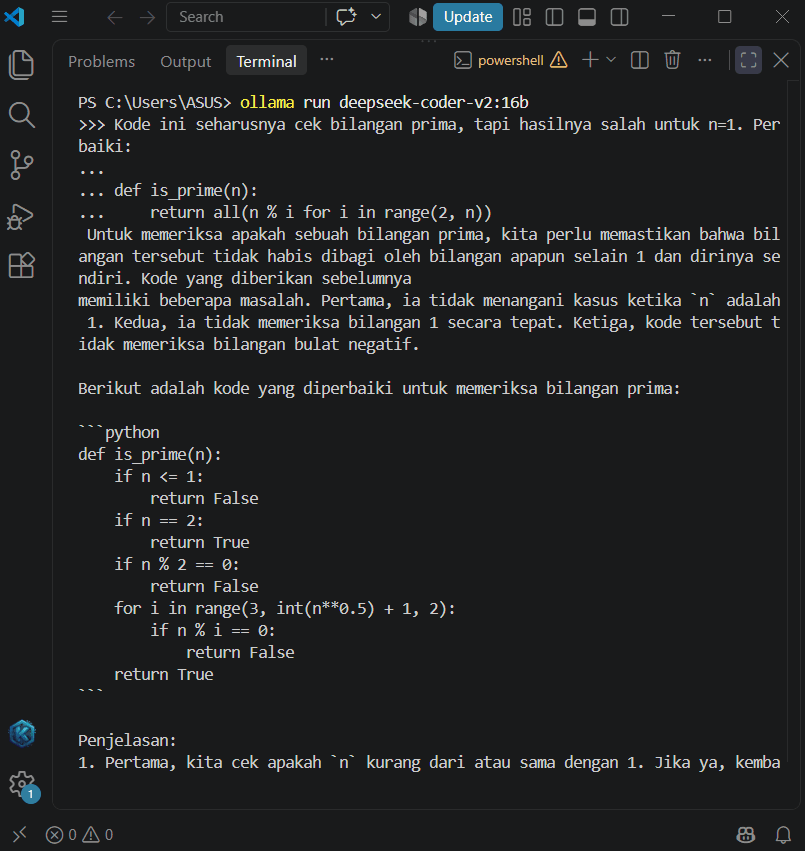Screen dimensions: 805x851
Task: Close the terminal panel
Action: pos(781,60)
